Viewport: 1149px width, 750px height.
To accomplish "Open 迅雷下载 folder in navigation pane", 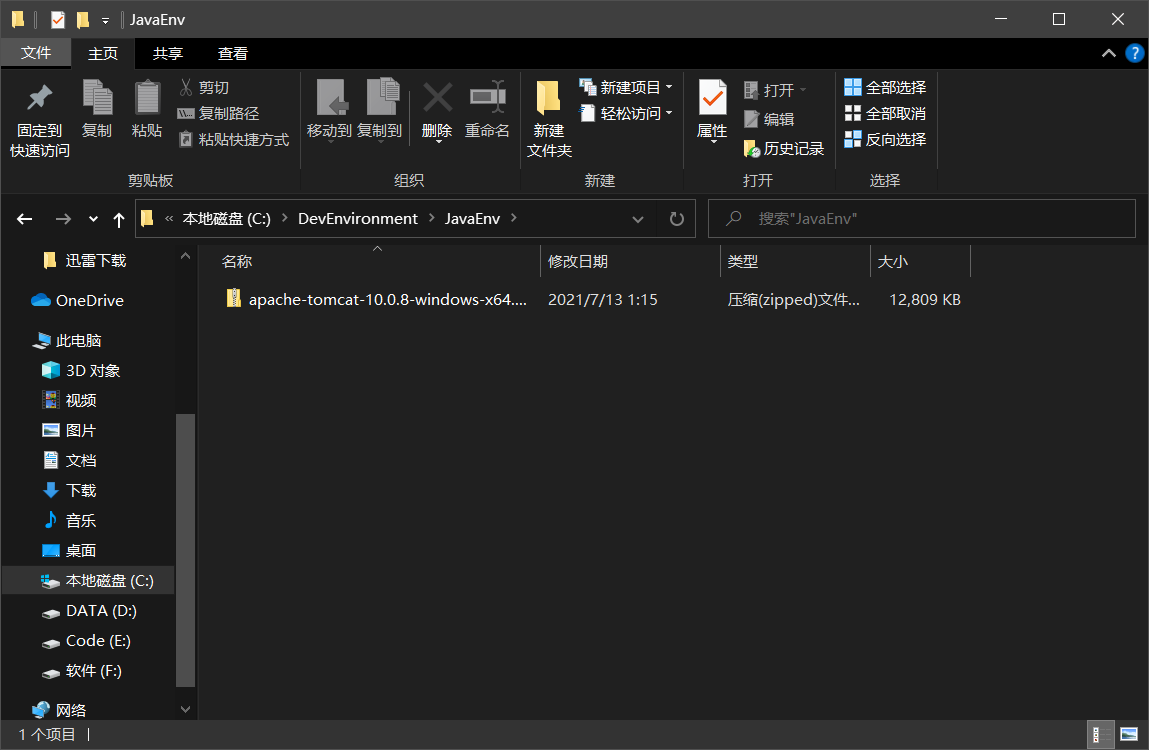I will click(x=85, y=260).
